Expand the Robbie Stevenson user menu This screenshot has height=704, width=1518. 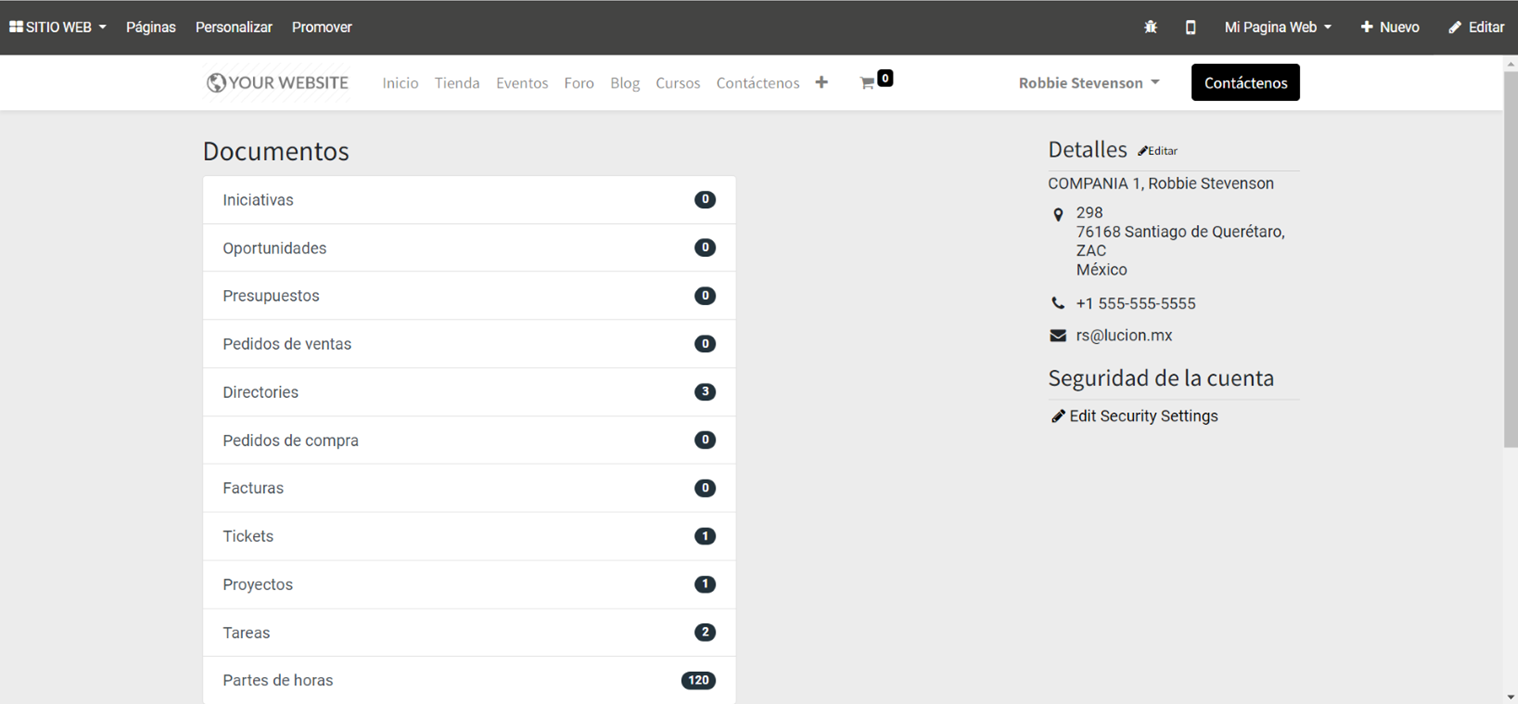(x=1088, y=83)
